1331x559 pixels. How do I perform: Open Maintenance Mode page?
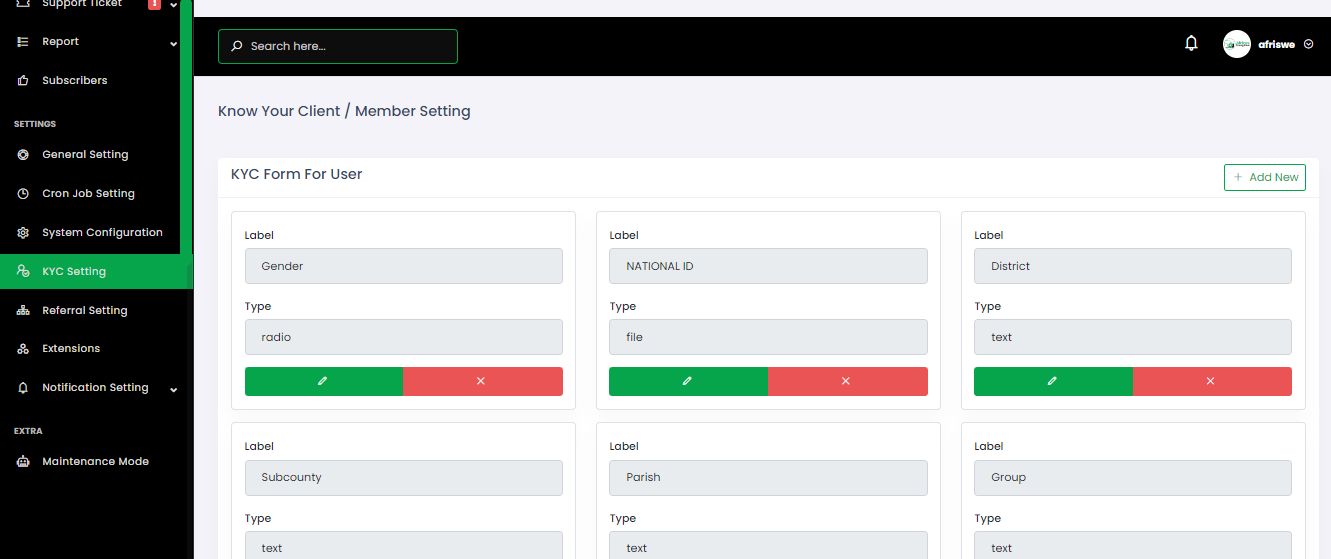[x=96, y=461]
